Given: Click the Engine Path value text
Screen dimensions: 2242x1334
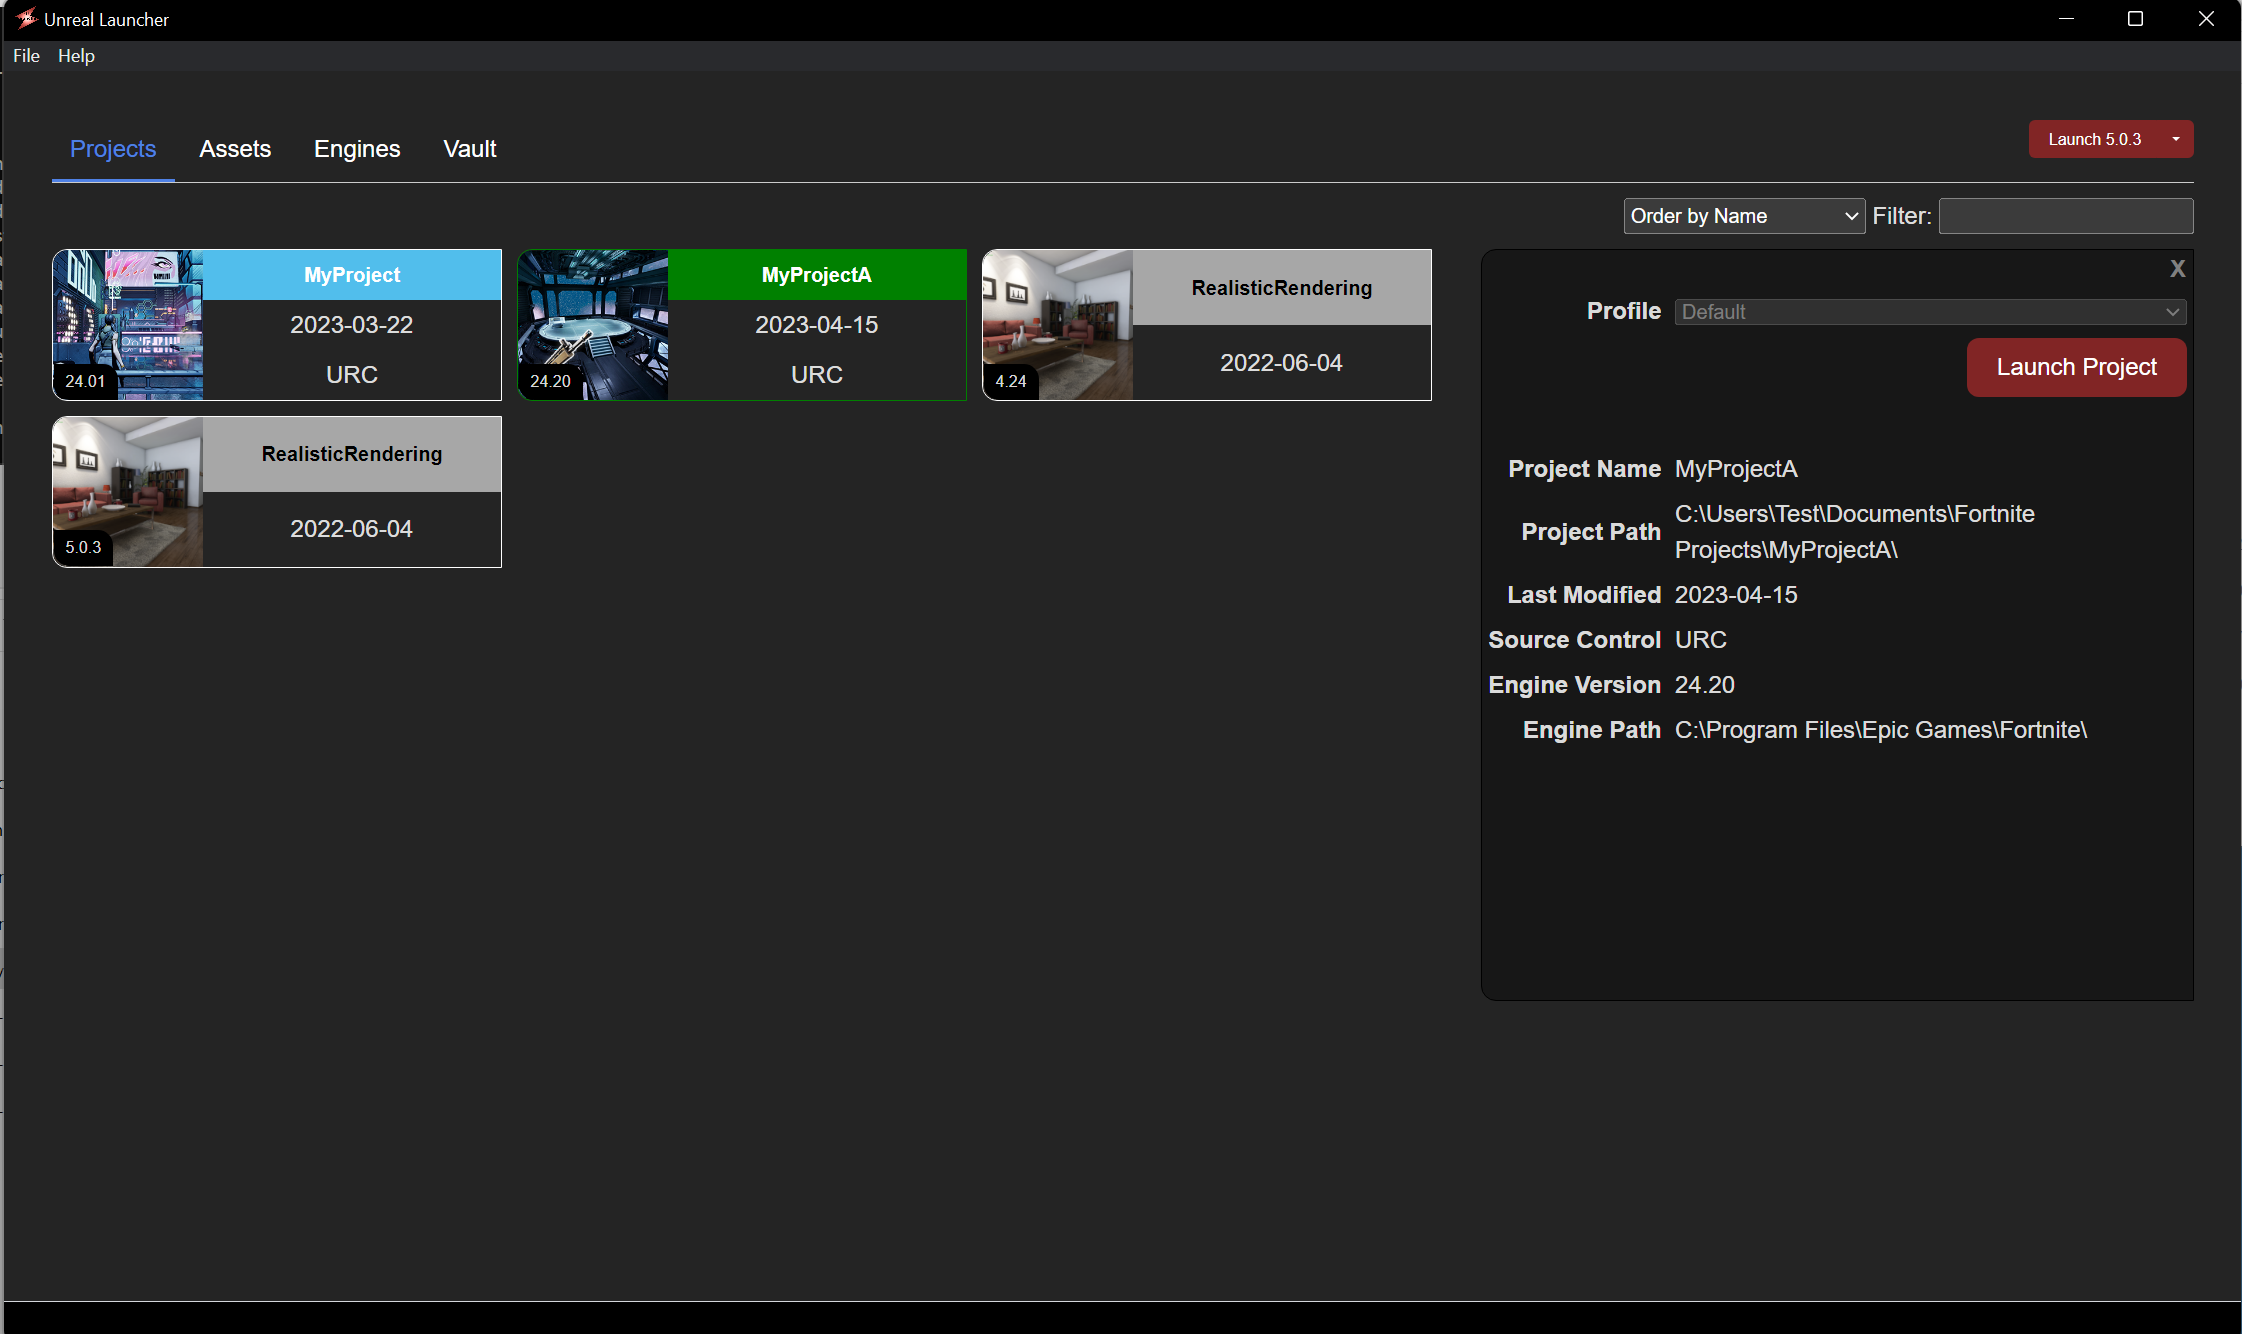Looking at the screenshot, I should pyautogui.click(x=1881, y=730).
